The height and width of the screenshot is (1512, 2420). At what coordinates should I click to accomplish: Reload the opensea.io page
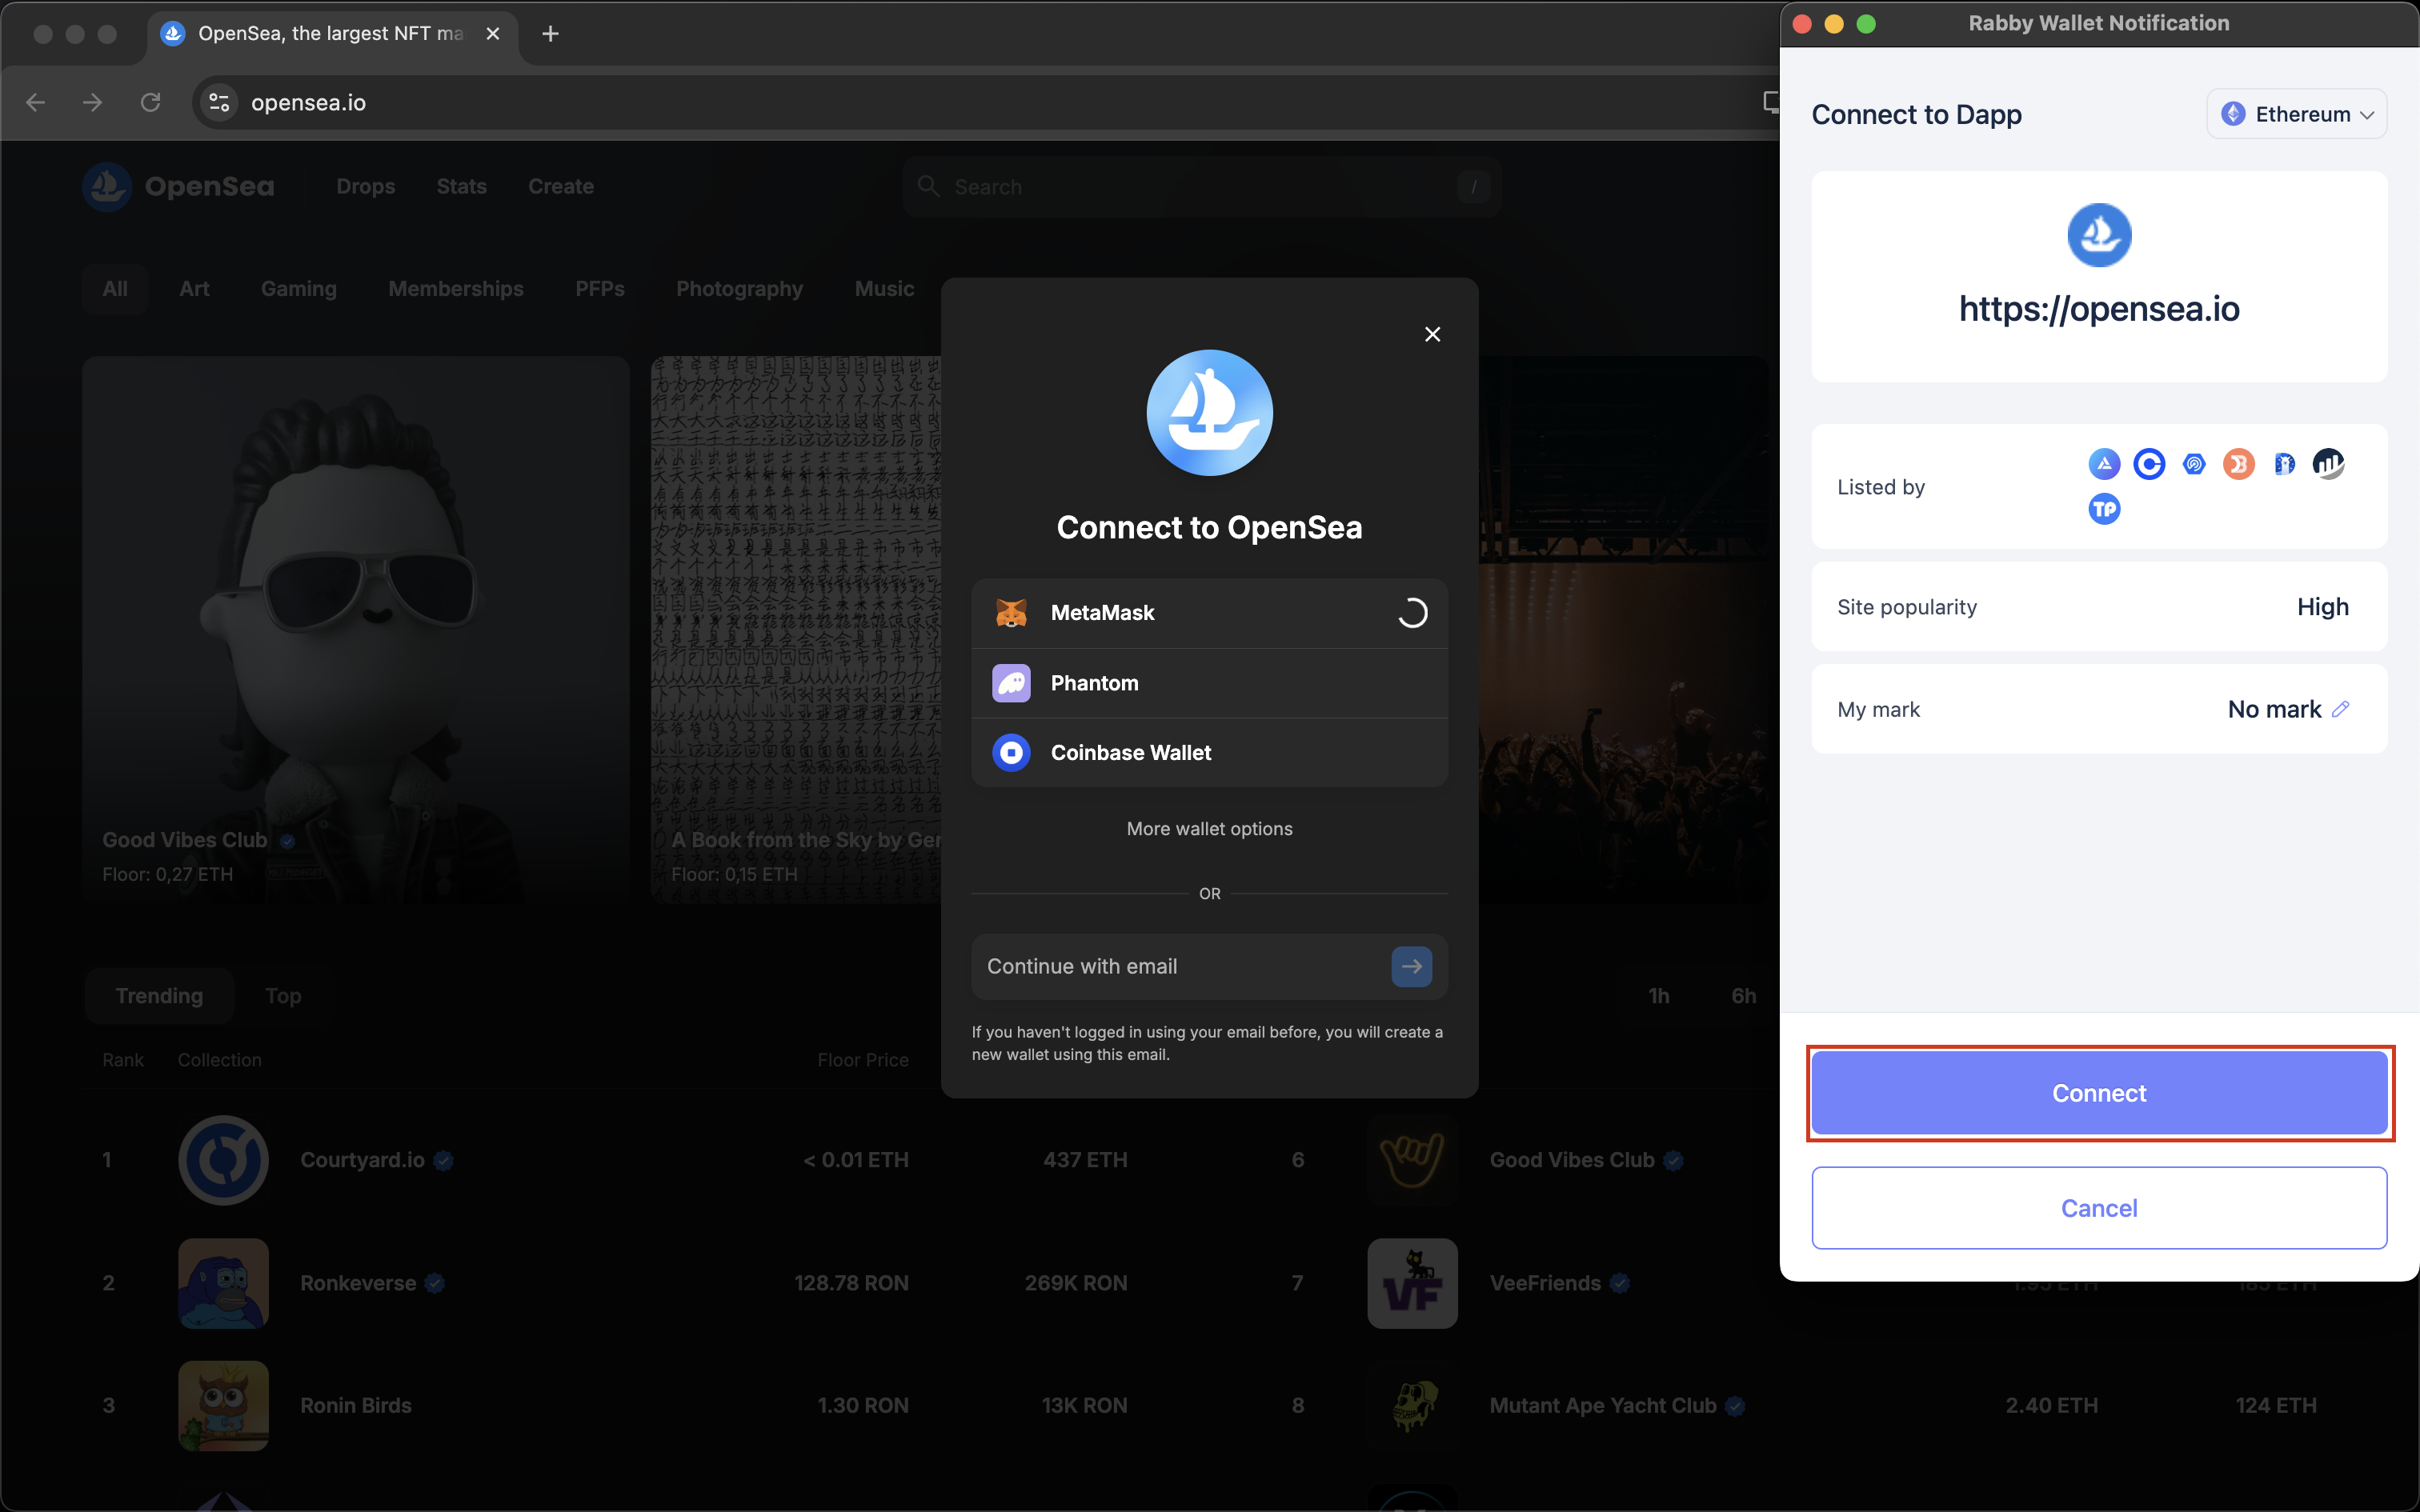(x=150, y=102)
